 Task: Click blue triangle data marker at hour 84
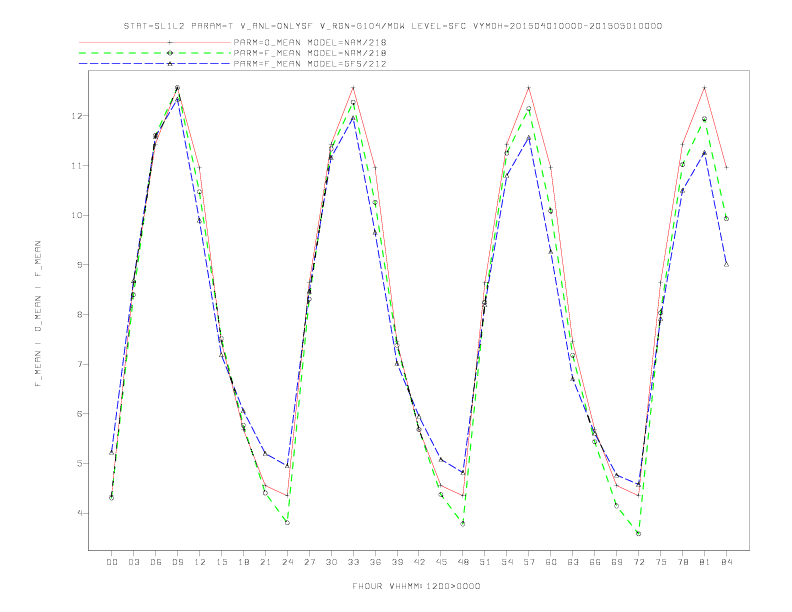[x=726, y=264]
